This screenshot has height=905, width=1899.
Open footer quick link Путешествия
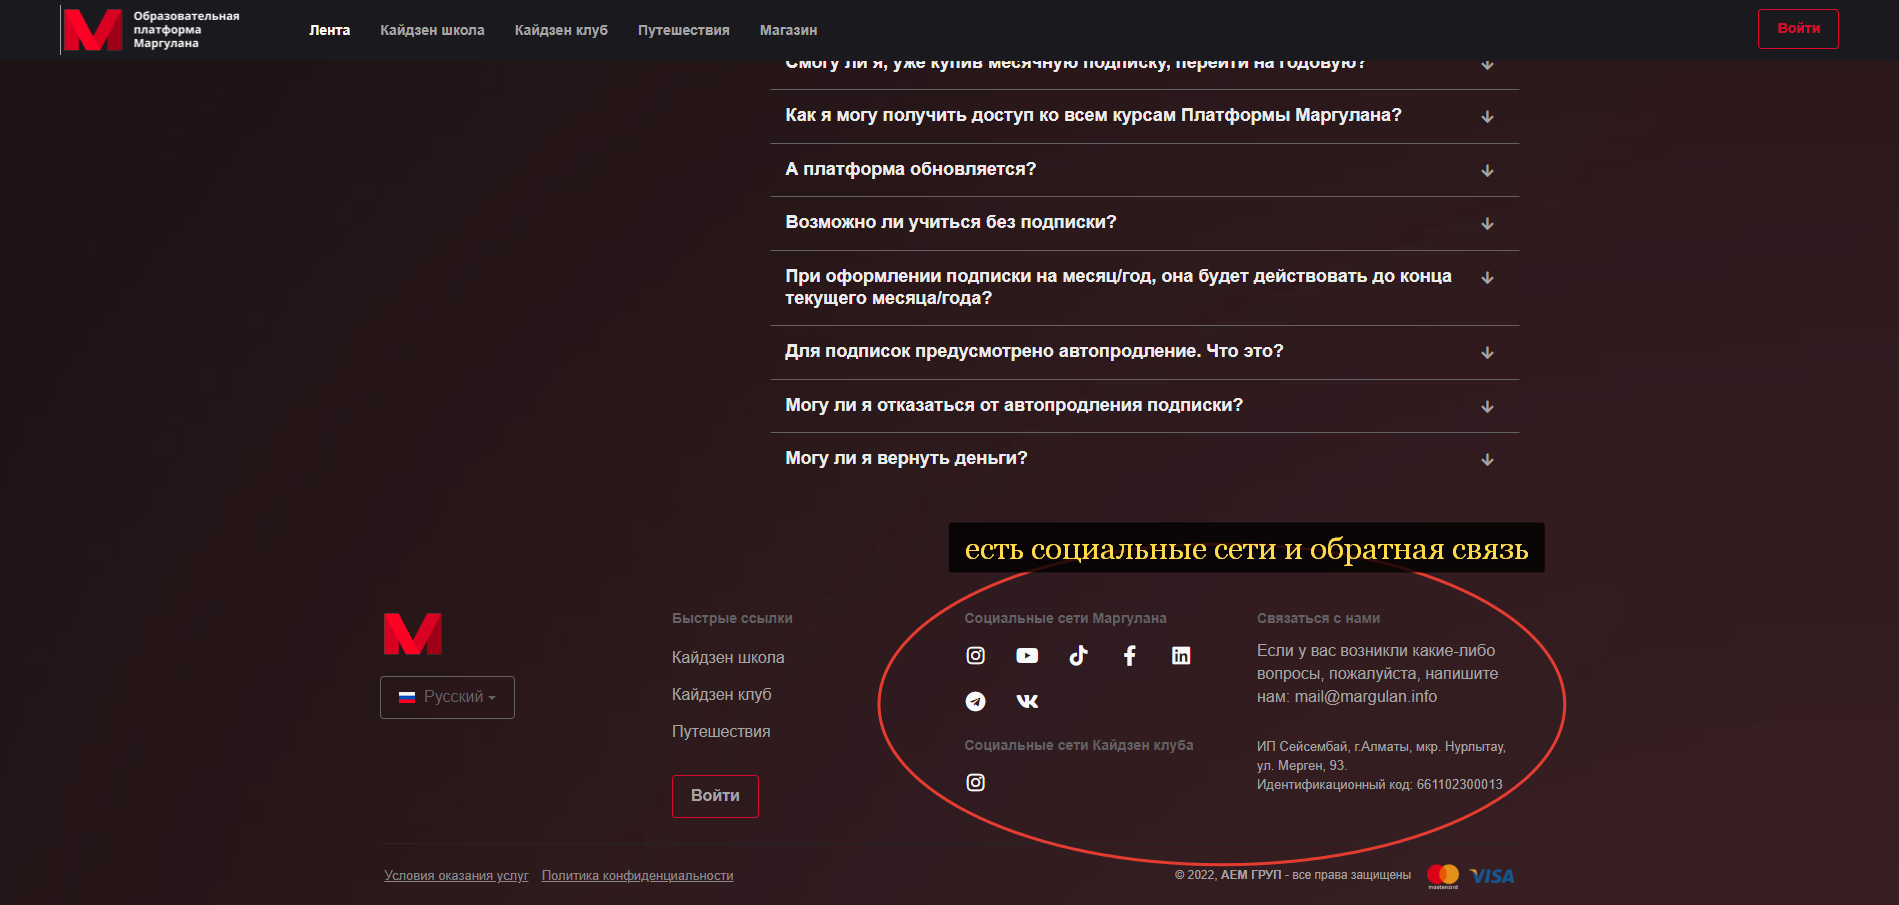[x=721, y=731]
